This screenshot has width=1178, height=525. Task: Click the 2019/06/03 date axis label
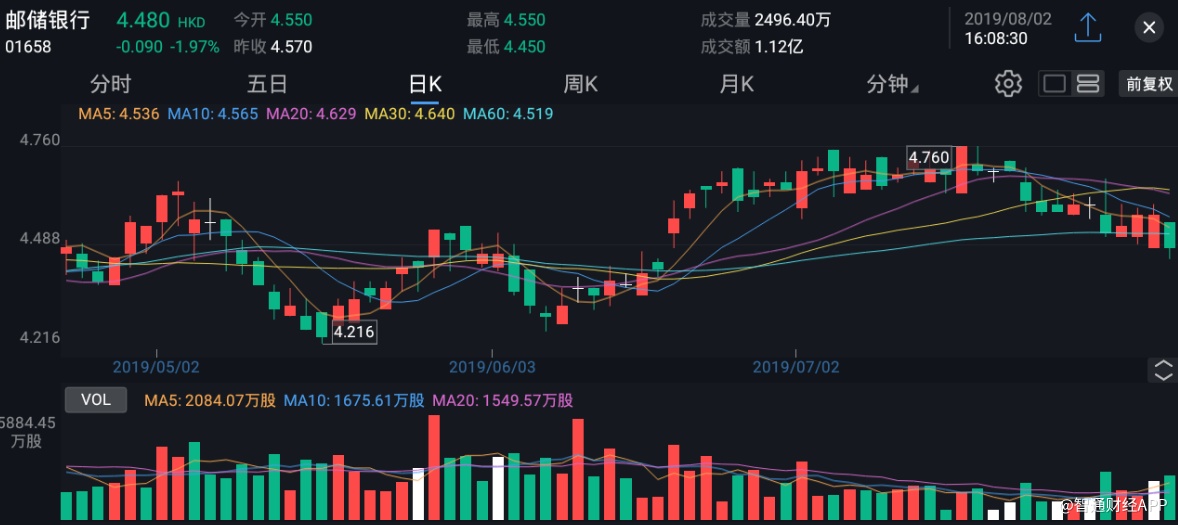coord(494,367)
